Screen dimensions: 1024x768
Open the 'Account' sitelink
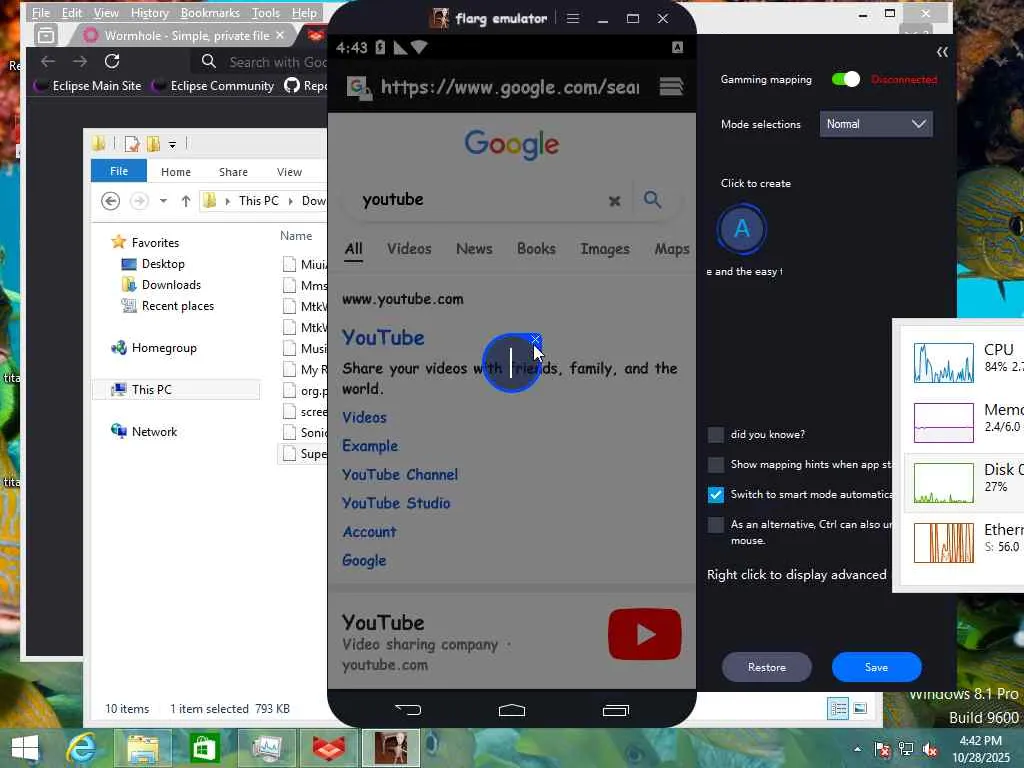point(370,532)
